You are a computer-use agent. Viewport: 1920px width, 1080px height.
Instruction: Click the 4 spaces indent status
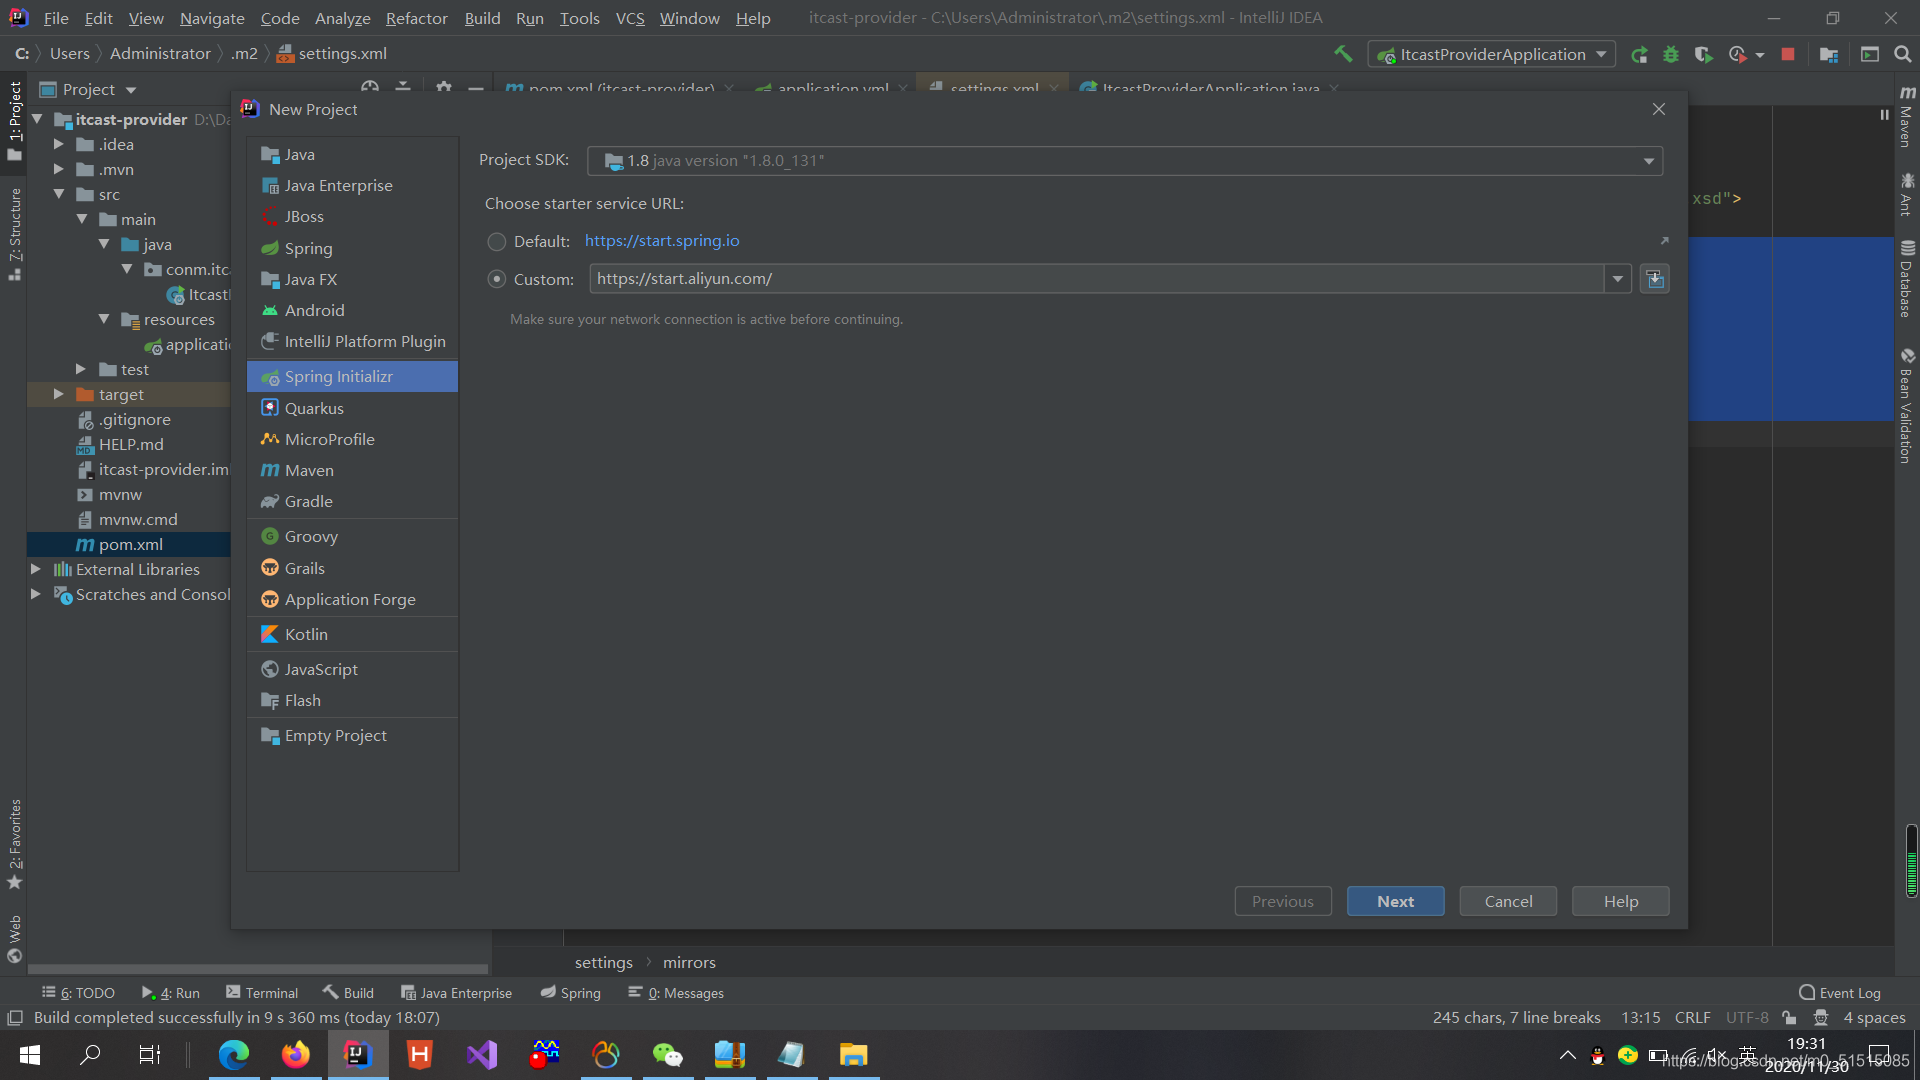pyautogui.click(x=1874, y=1017)
